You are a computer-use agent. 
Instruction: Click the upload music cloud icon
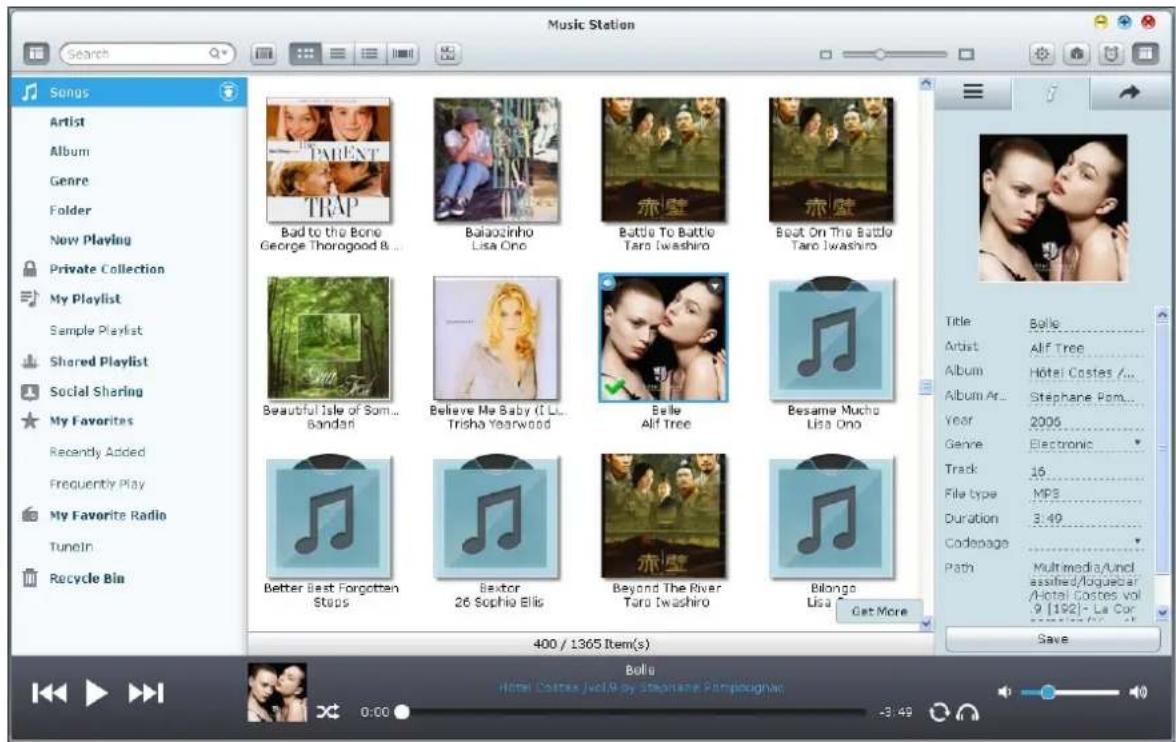pyautogui.click(x=1076, y=53)
